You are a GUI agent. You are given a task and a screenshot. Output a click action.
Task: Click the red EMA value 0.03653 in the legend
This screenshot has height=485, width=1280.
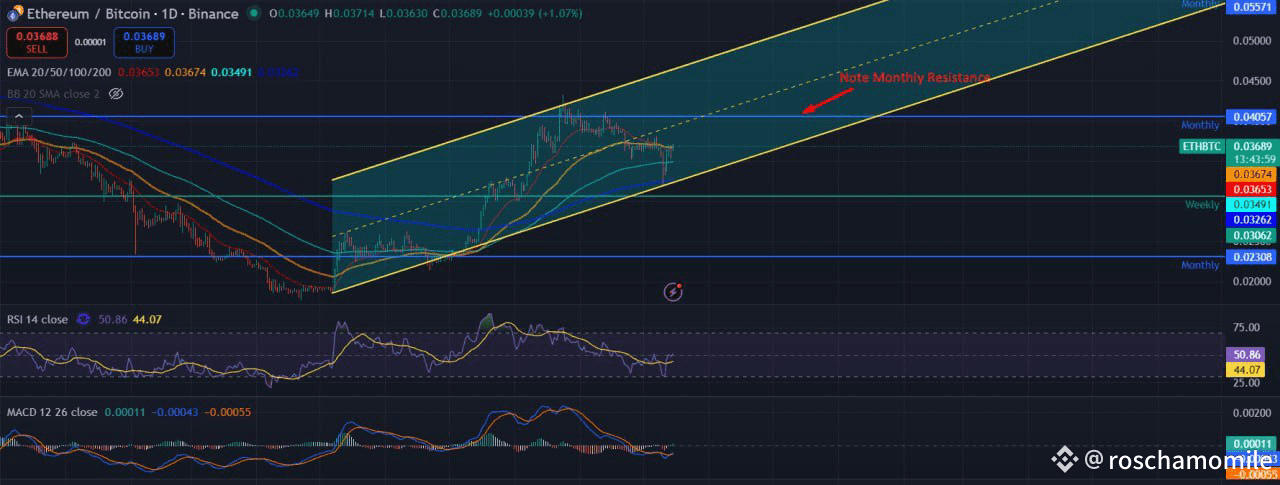click(138, 72)
